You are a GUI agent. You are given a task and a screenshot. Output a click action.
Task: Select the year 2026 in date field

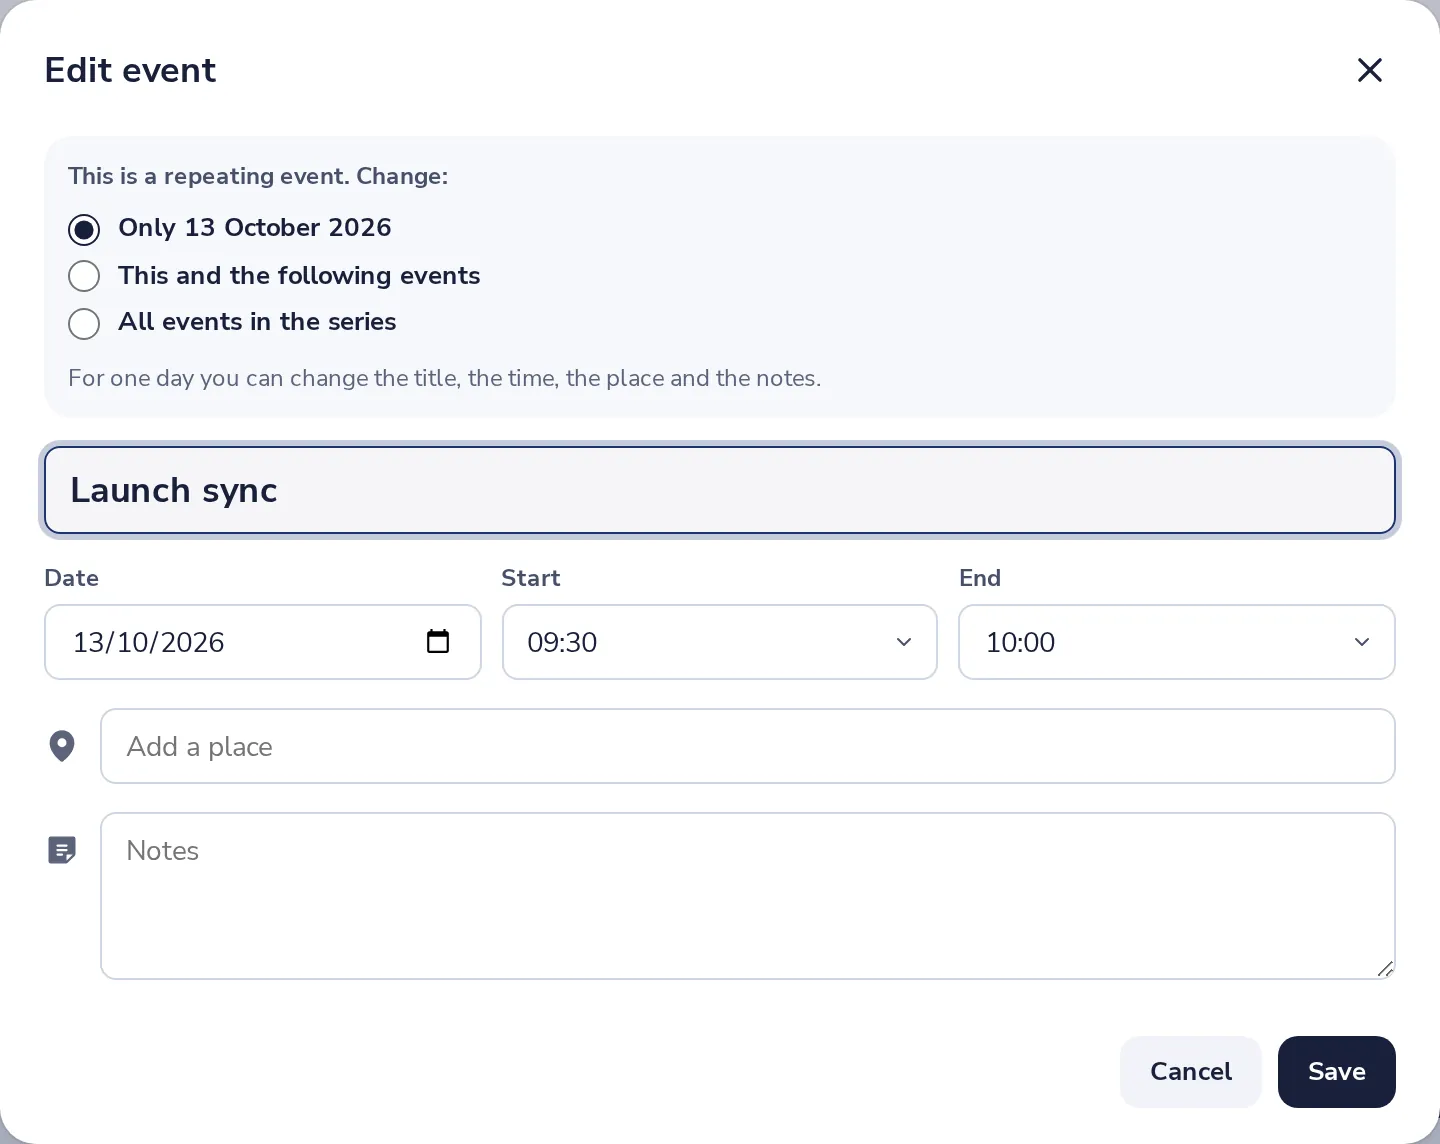(x=192, y=642)
